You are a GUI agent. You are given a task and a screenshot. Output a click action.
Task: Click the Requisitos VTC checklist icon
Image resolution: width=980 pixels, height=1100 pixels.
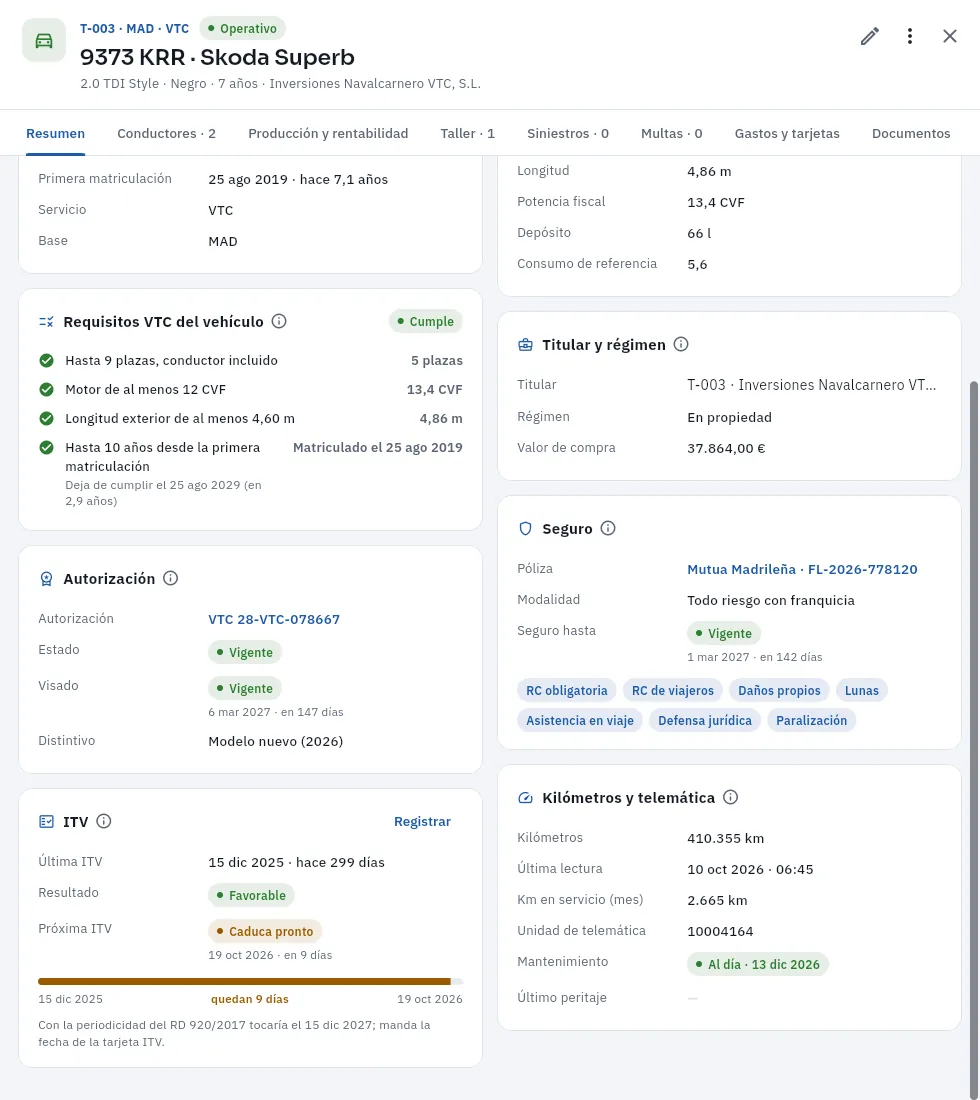[x=46, y=322]
